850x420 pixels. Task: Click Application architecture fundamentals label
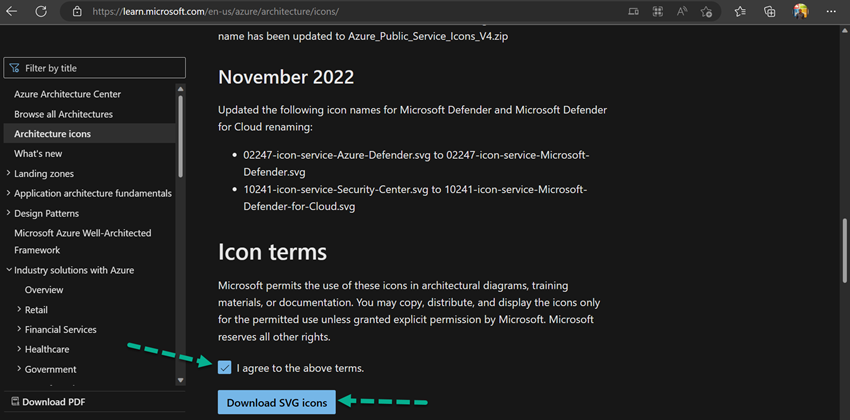tap(93, 193)
